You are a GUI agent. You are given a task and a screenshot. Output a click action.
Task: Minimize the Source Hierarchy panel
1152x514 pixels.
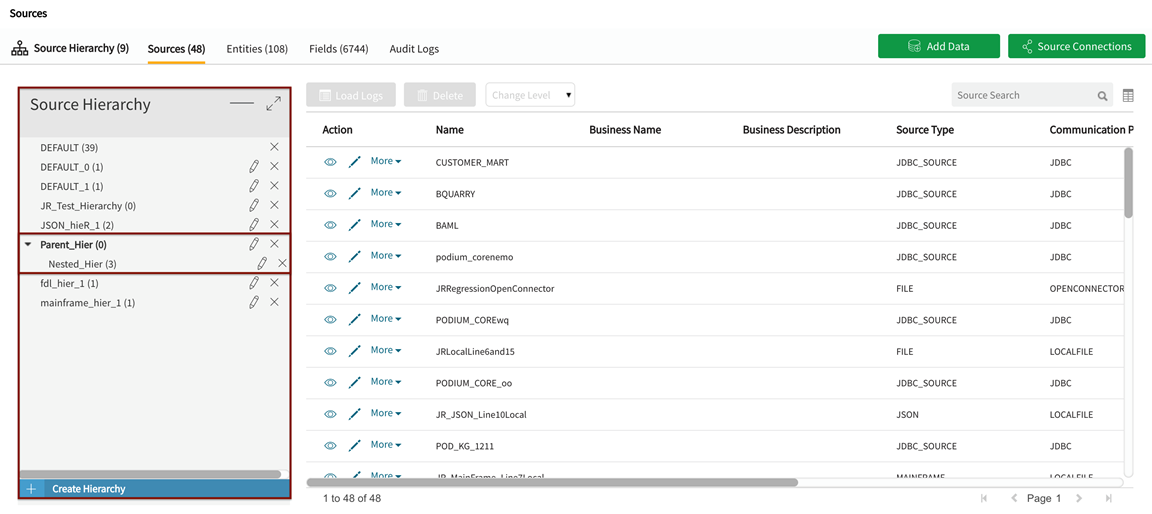242,104
